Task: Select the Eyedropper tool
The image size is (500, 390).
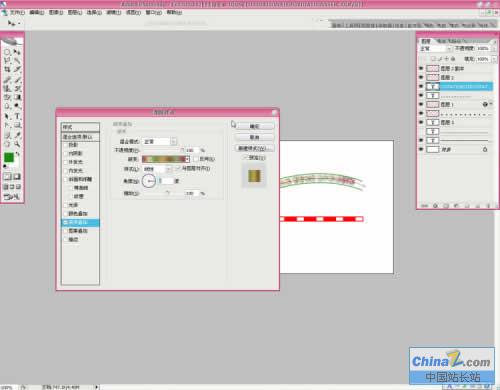Action: 17,135
